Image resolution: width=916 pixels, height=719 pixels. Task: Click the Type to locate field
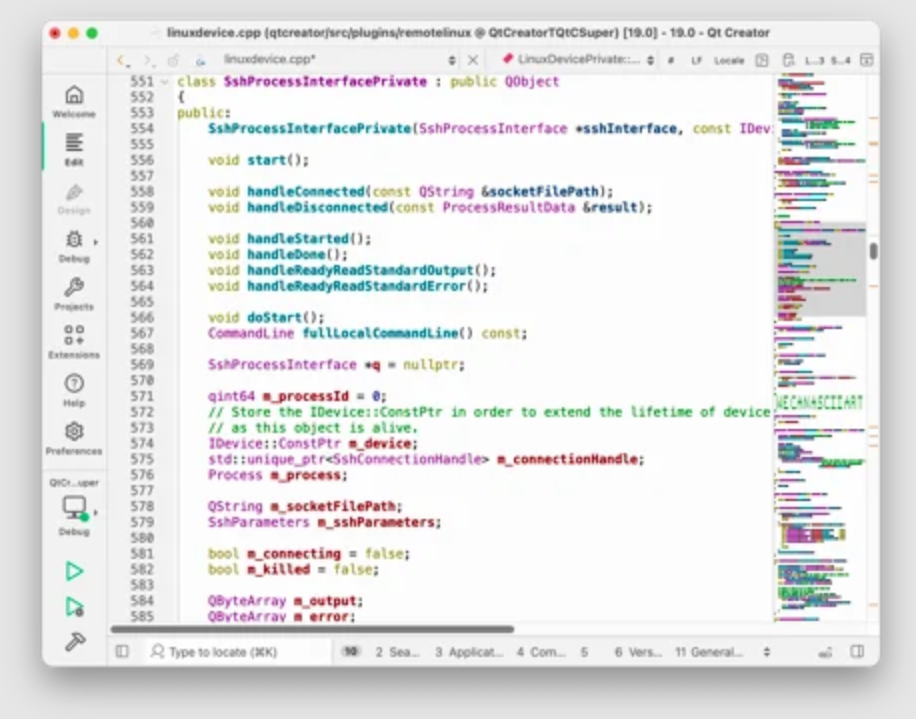pyautogui.click(x=235, y=652)
